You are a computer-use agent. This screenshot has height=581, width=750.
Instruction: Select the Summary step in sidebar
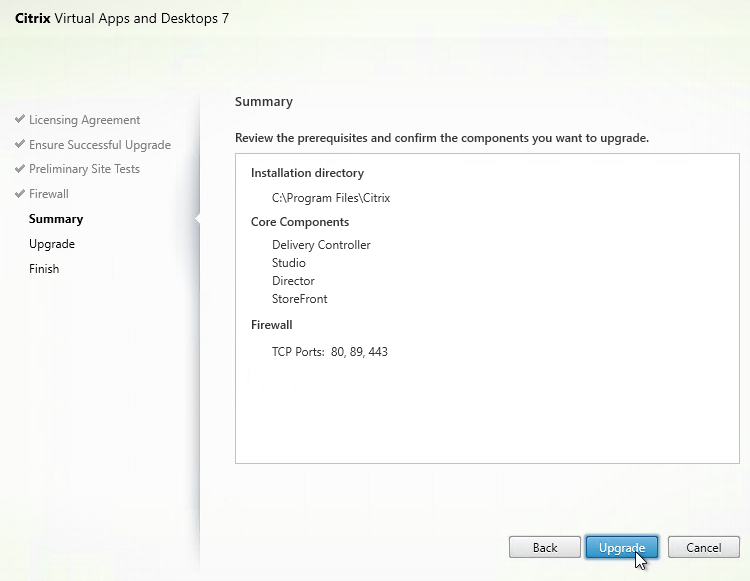coord(56,219)
